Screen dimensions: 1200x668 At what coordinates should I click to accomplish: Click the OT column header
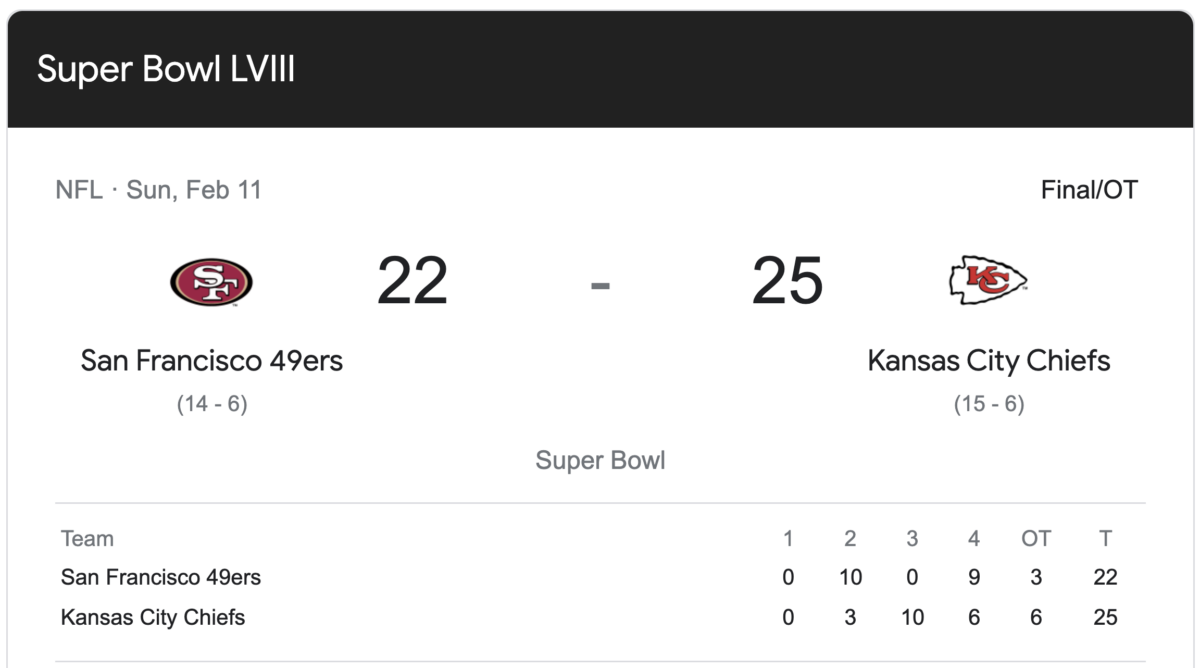pyautogui.click(x=1036, y=539)
